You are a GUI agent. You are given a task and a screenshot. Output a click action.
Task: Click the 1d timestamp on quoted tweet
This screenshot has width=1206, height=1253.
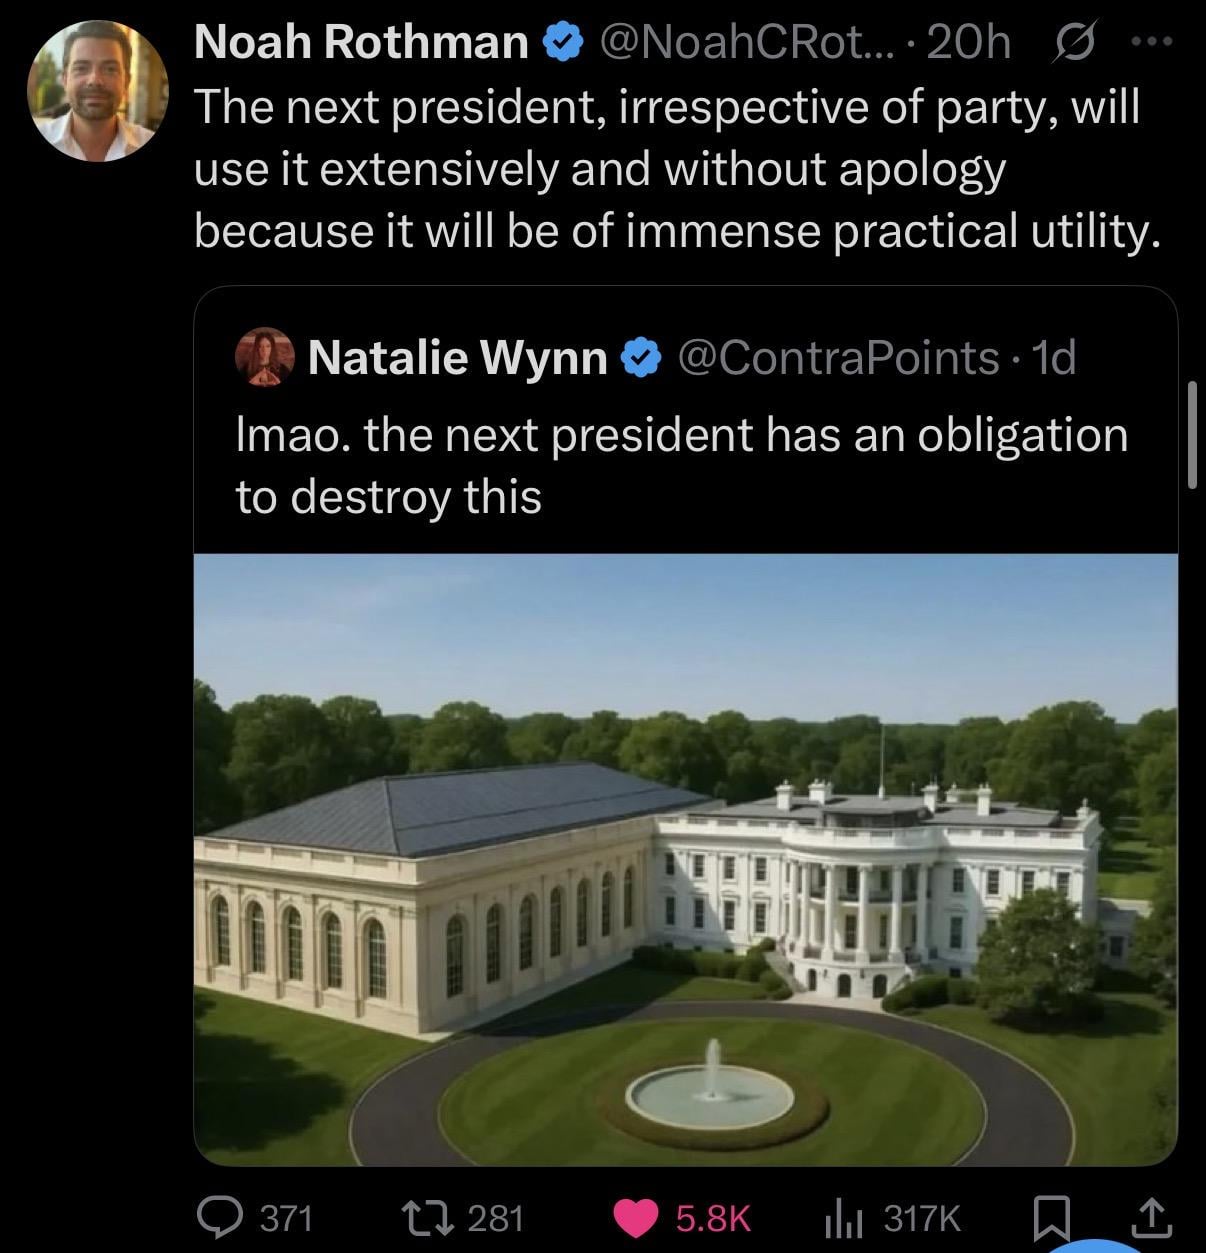pos(1052,357)
